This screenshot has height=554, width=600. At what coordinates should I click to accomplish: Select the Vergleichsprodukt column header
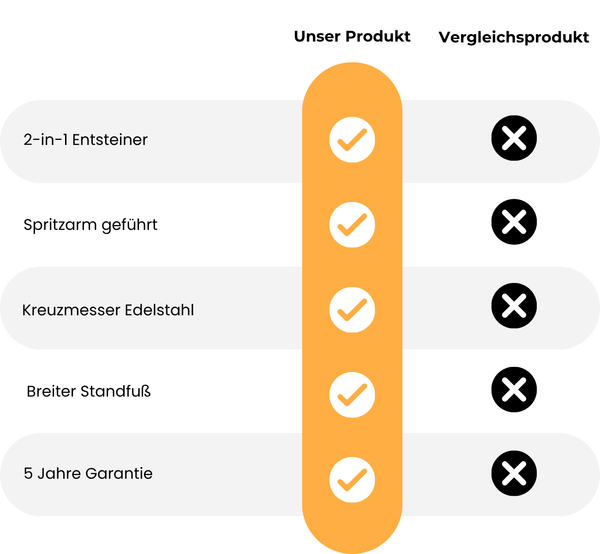coord(513,38)
